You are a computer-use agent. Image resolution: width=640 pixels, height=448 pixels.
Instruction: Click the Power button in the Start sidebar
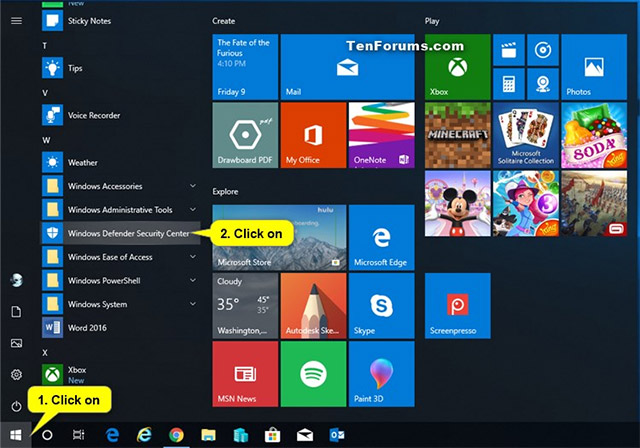click(16, 406)
